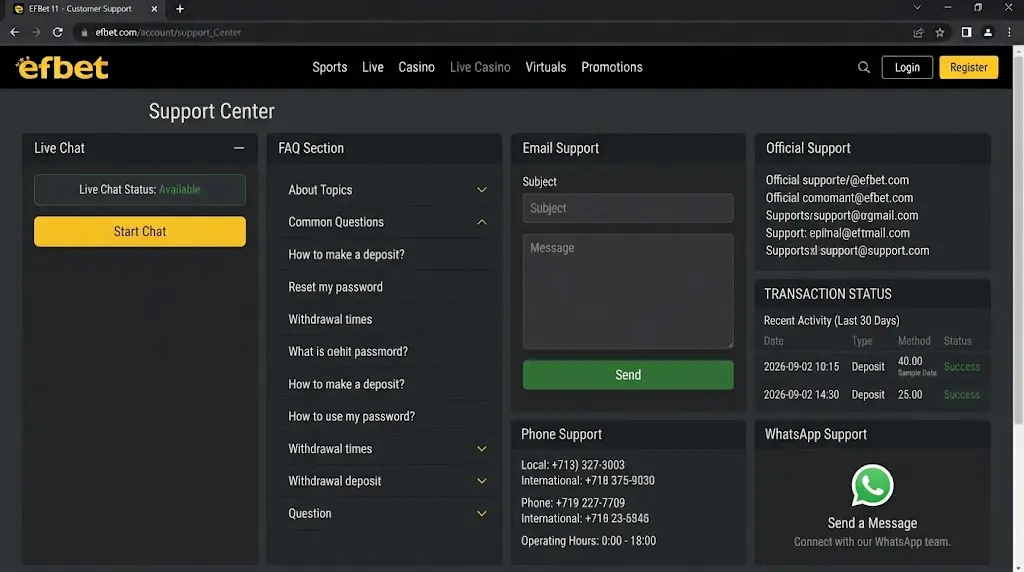Start a live chat session
The width and height of the screenshot is (1024, 572).
(x=140, y=231)
